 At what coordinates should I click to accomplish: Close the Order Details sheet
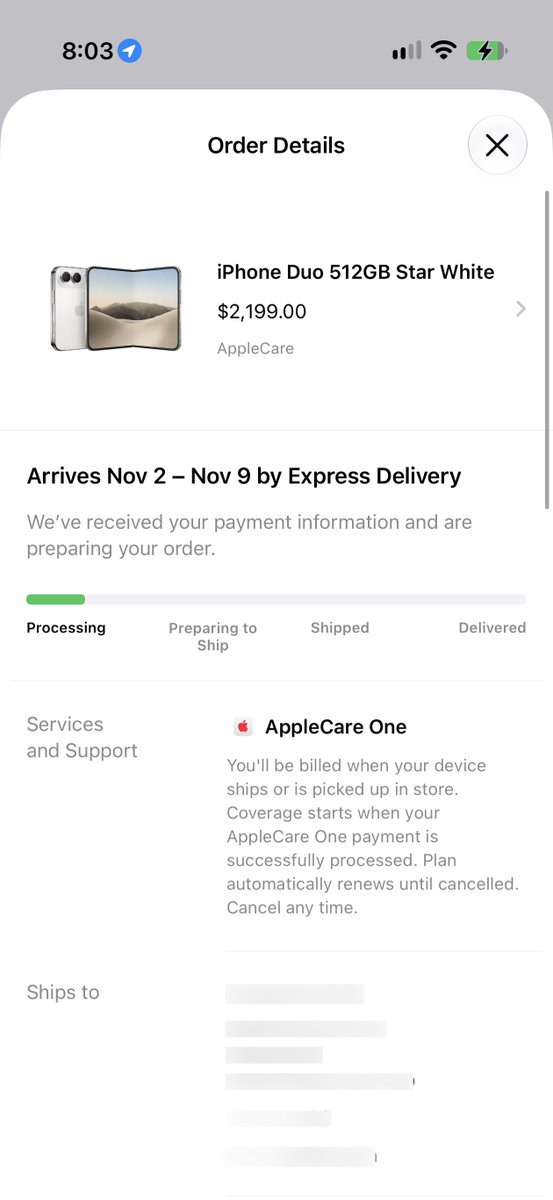(x=497, y=145)
